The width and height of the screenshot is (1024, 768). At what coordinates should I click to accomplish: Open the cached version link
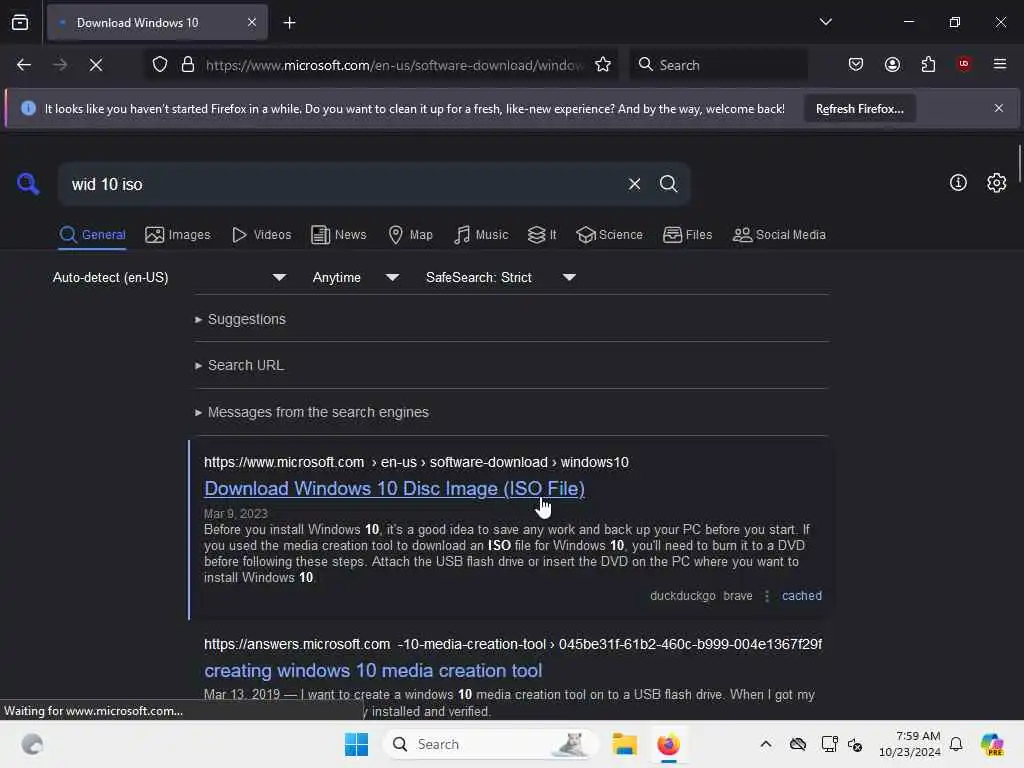(x=801, y=596)
